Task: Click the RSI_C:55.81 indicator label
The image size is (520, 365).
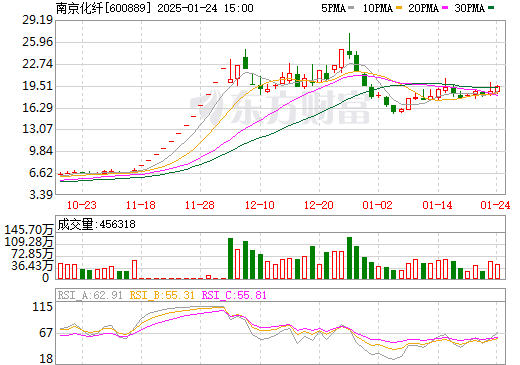Action: [234, 295]
